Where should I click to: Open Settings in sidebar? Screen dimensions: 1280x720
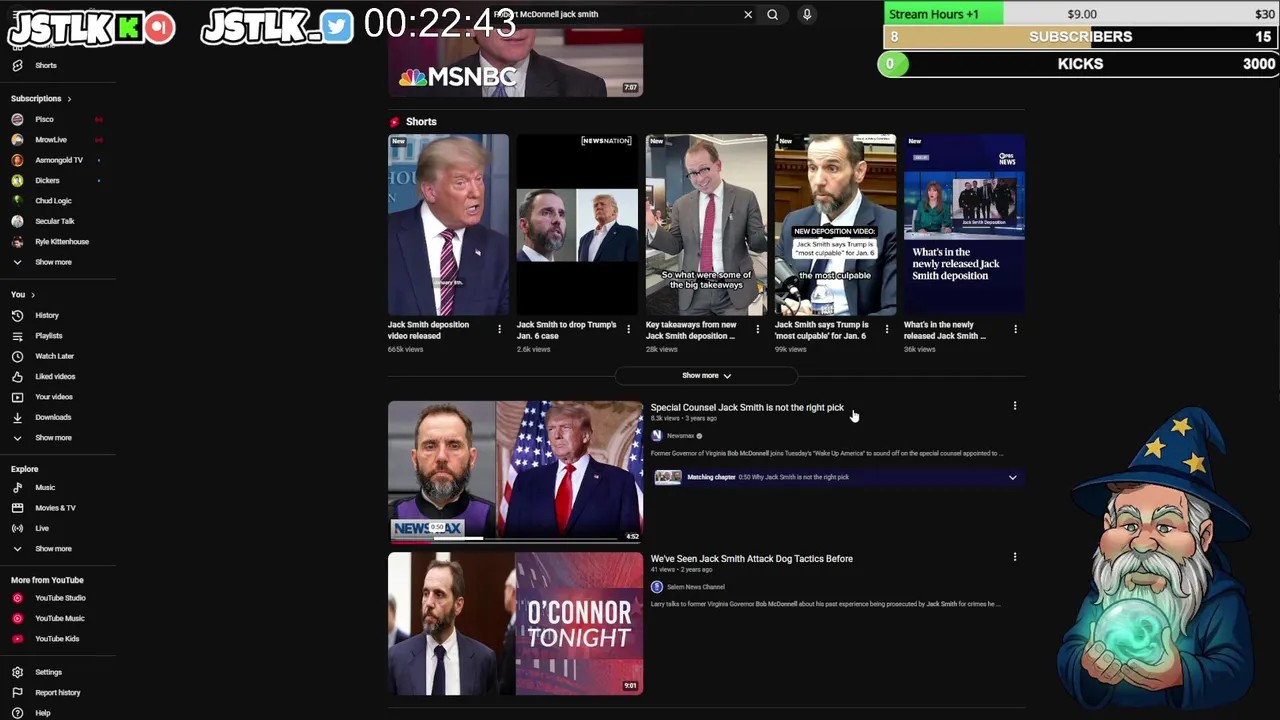coord(48,672)
